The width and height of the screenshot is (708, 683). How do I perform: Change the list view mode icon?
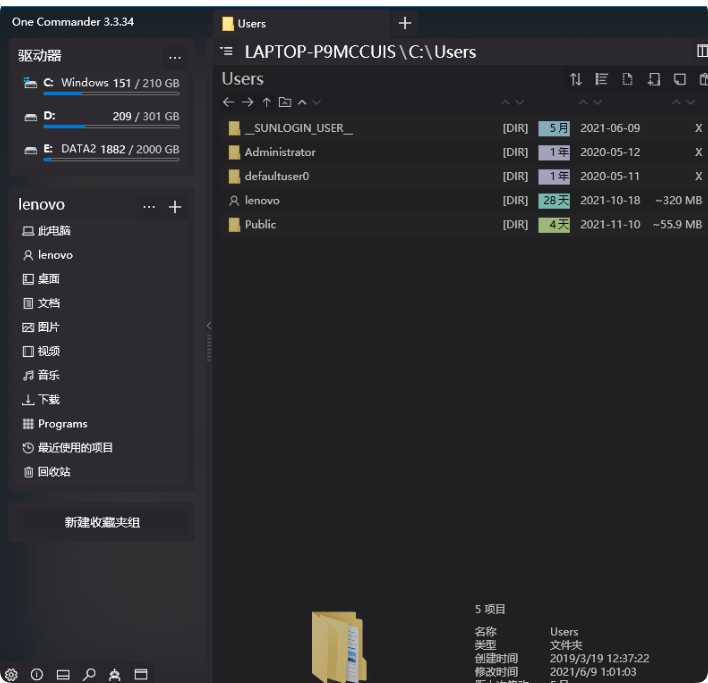click(x=601, y=79)
